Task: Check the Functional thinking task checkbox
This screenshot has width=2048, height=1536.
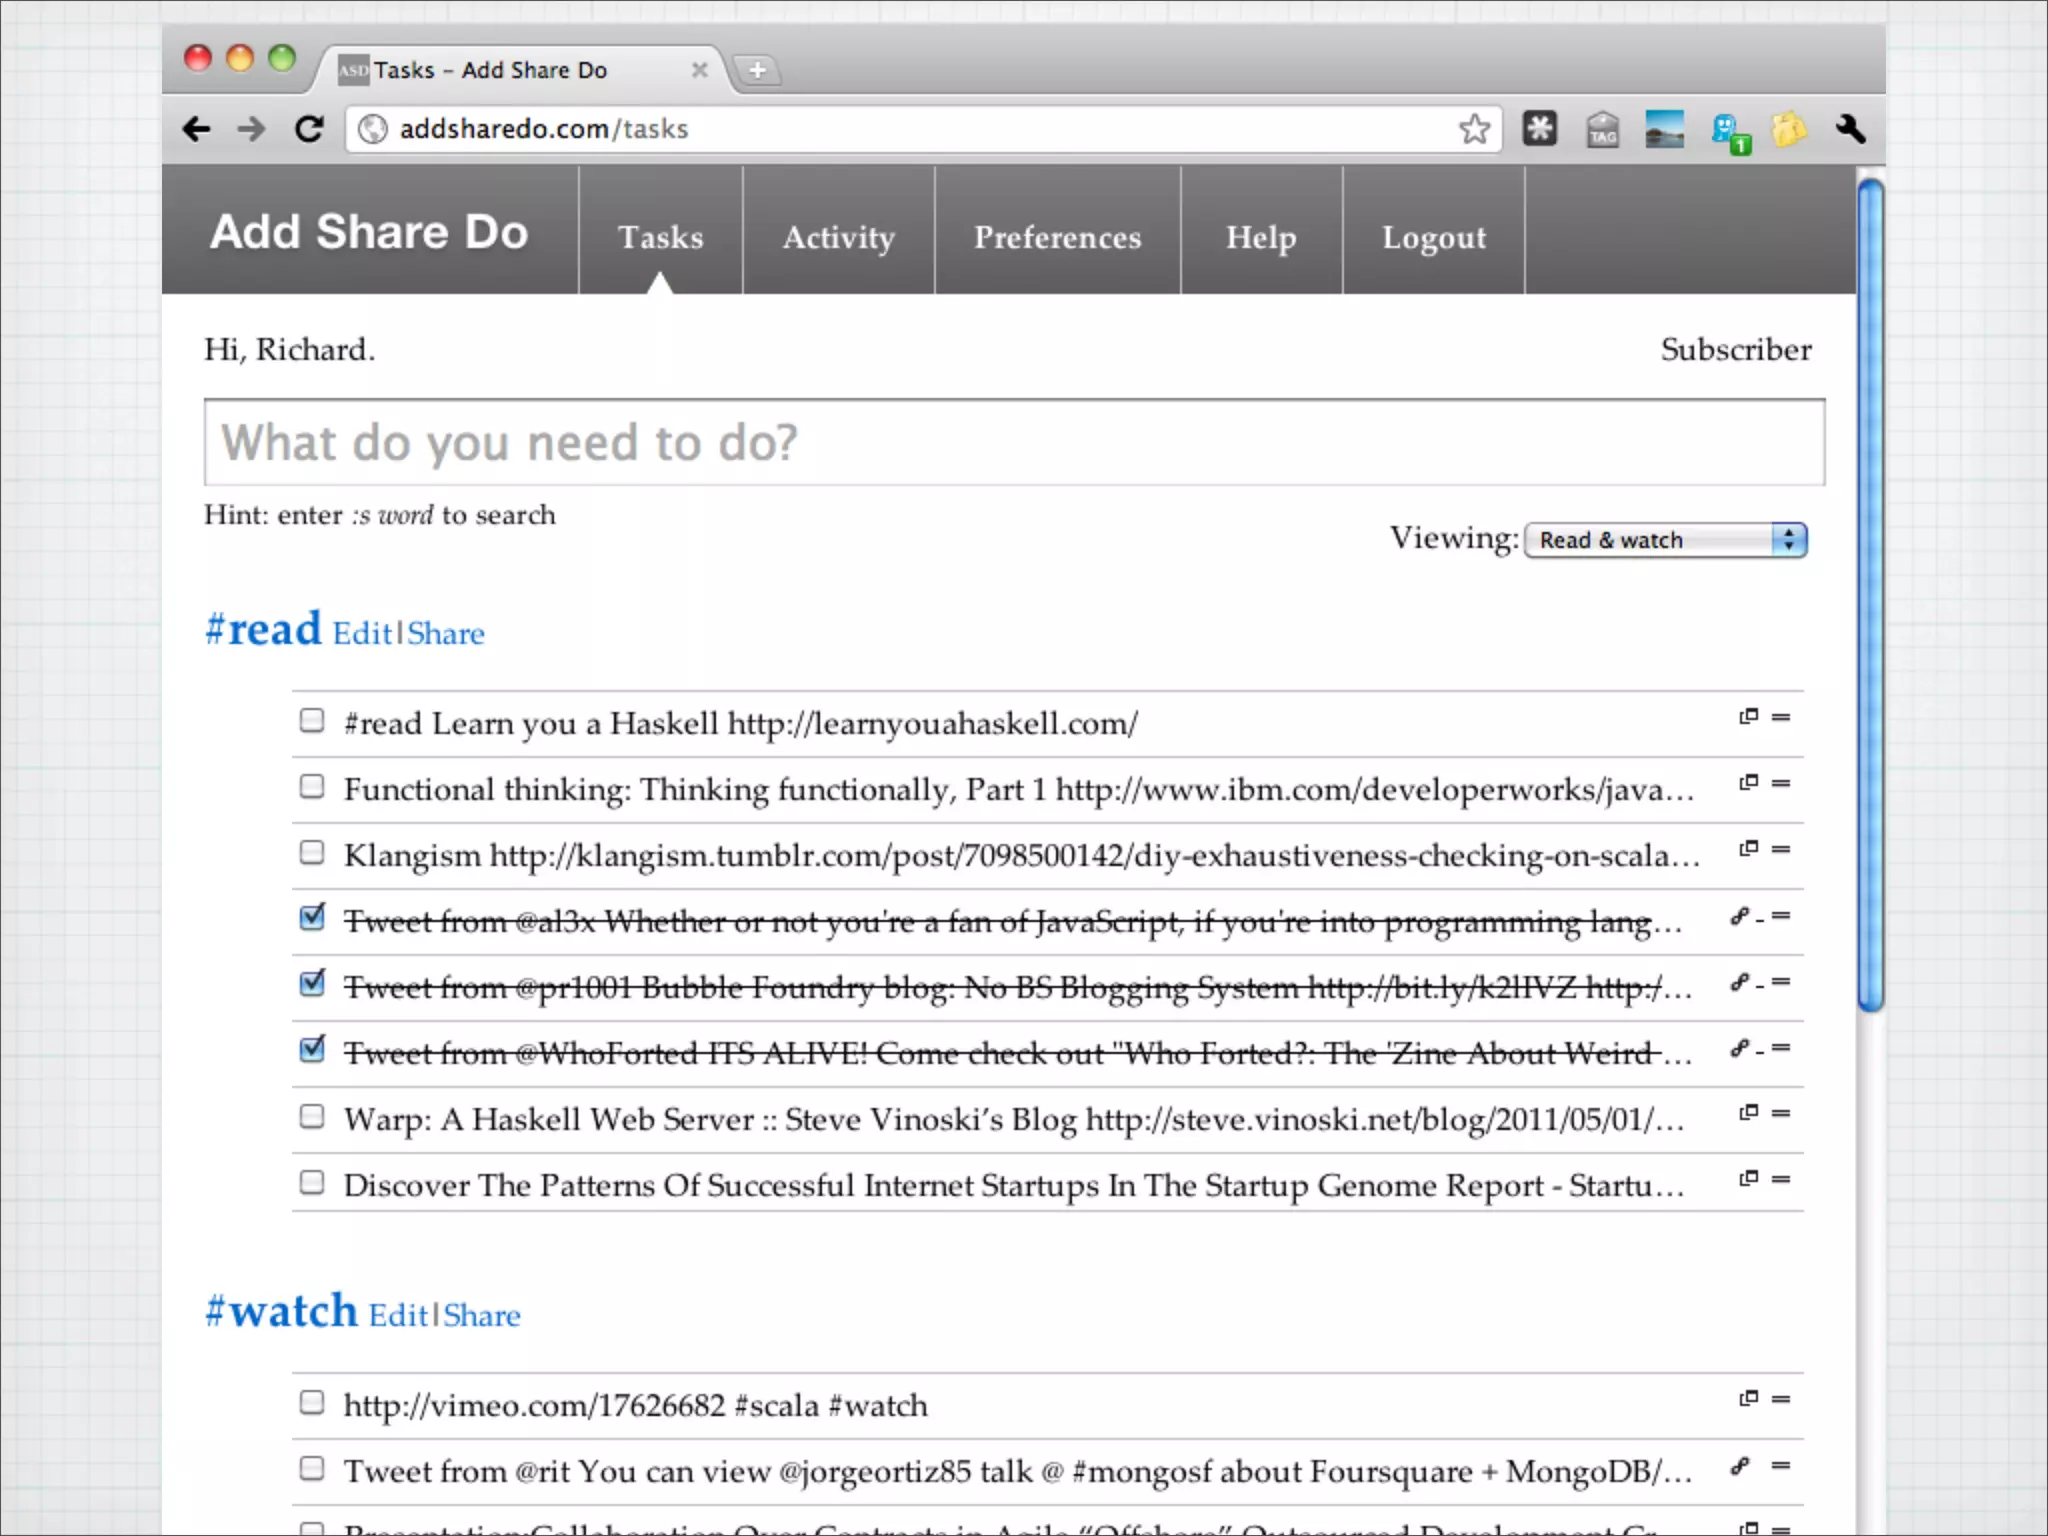Action: [x=312, y=787]
